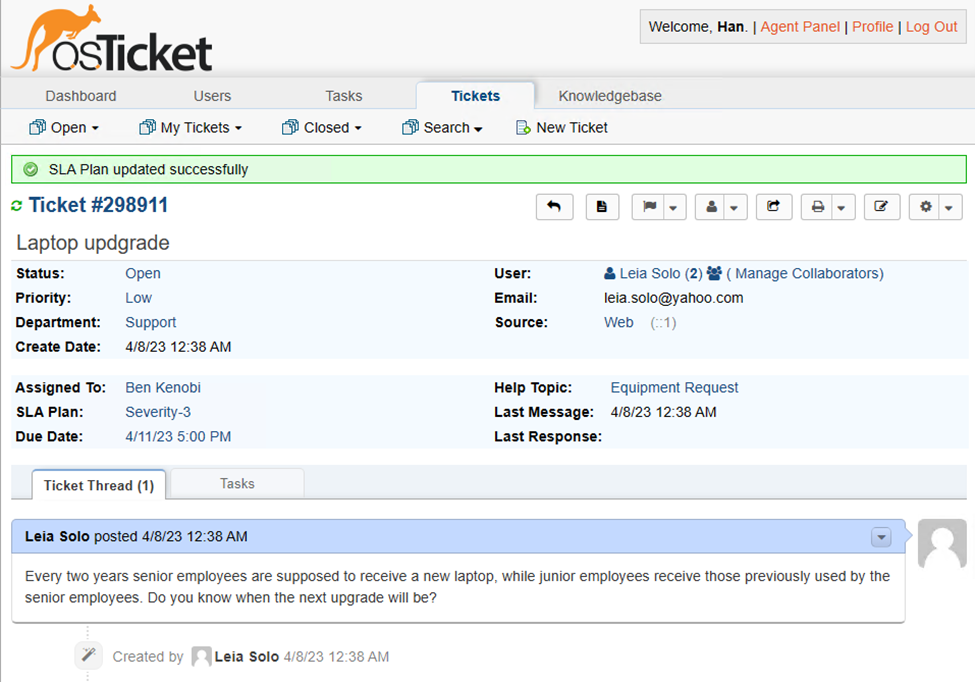Click Leia Solo's profile picture thumbnail
The image size is (975, 682).
click(x=941, y=543)
